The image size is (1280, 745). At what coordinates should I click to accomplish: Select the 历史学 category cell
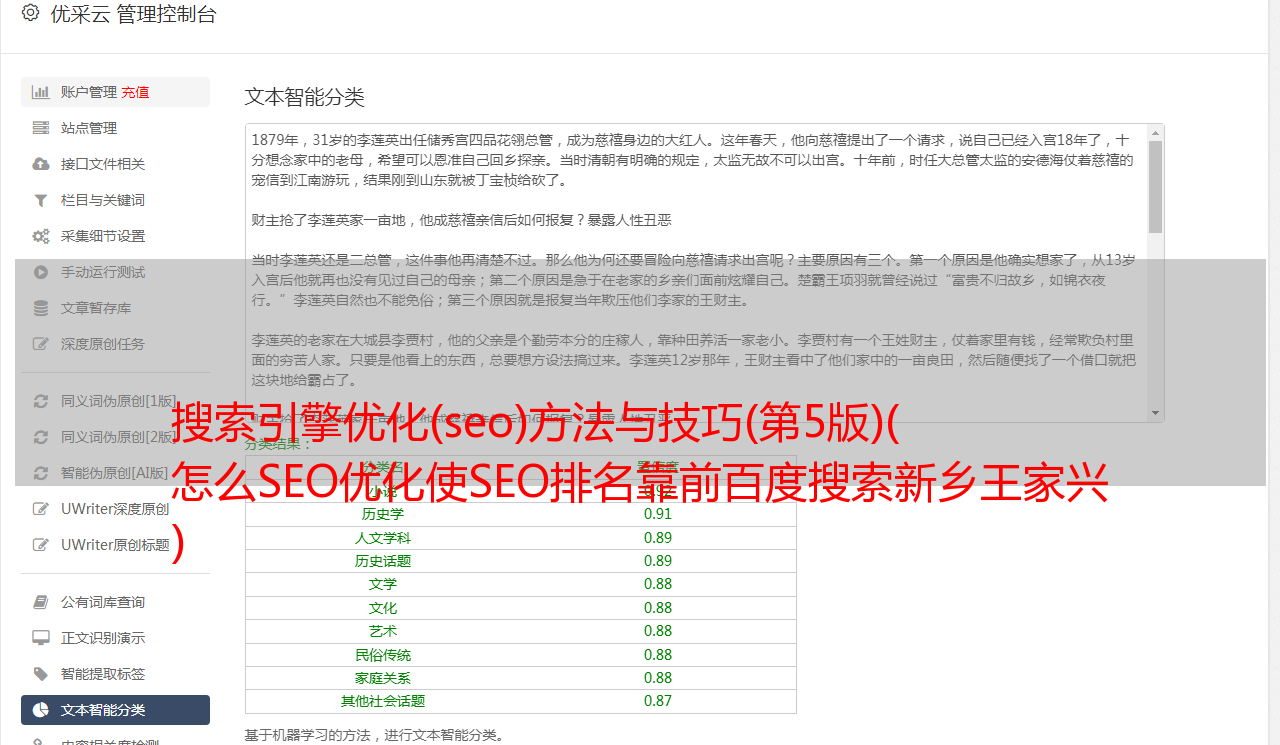pos(383,514)
